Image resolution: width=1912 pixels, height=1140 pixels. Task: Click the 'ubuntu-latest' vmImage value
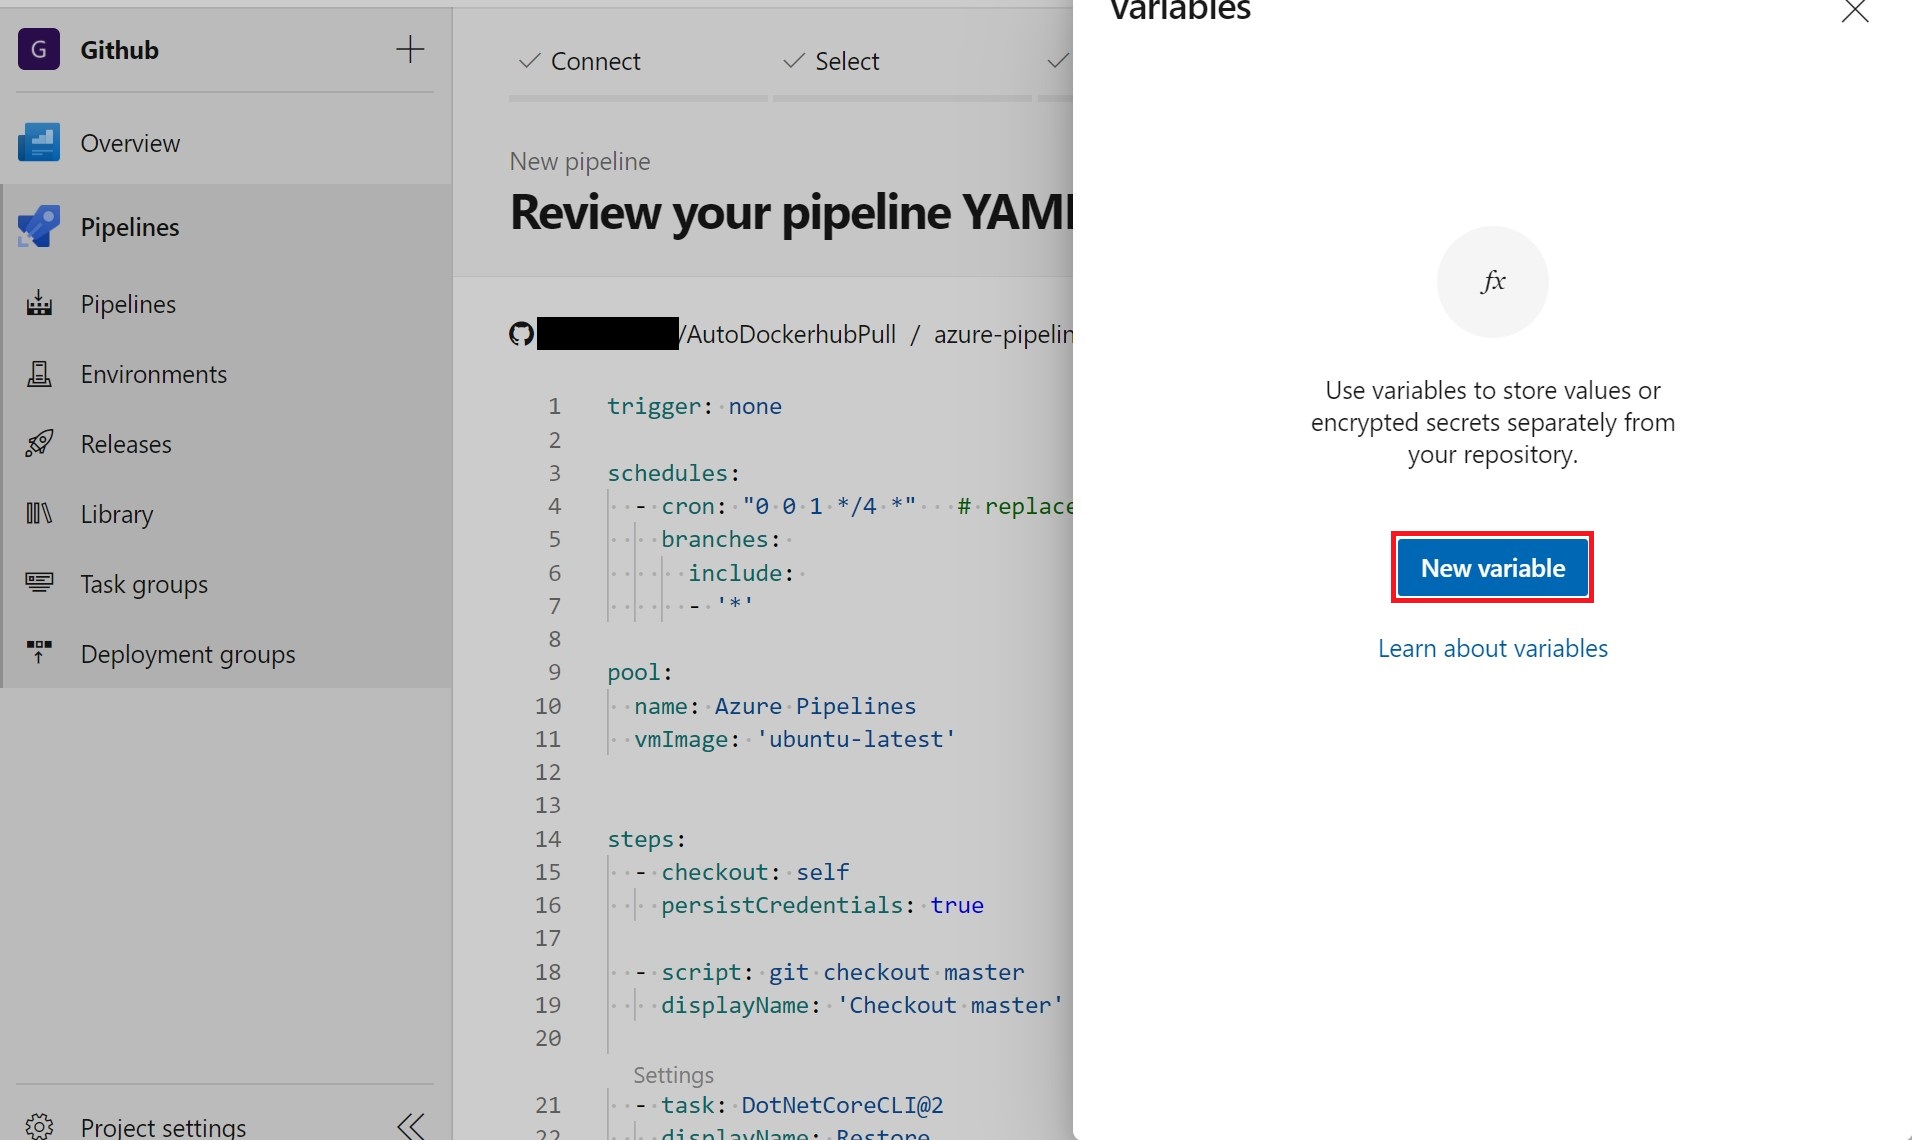(856, 739)
